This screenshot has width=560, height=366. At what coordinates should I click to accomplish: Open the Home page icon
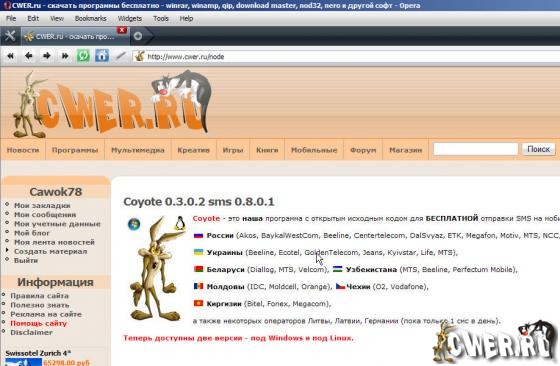(x=102, y=56)
